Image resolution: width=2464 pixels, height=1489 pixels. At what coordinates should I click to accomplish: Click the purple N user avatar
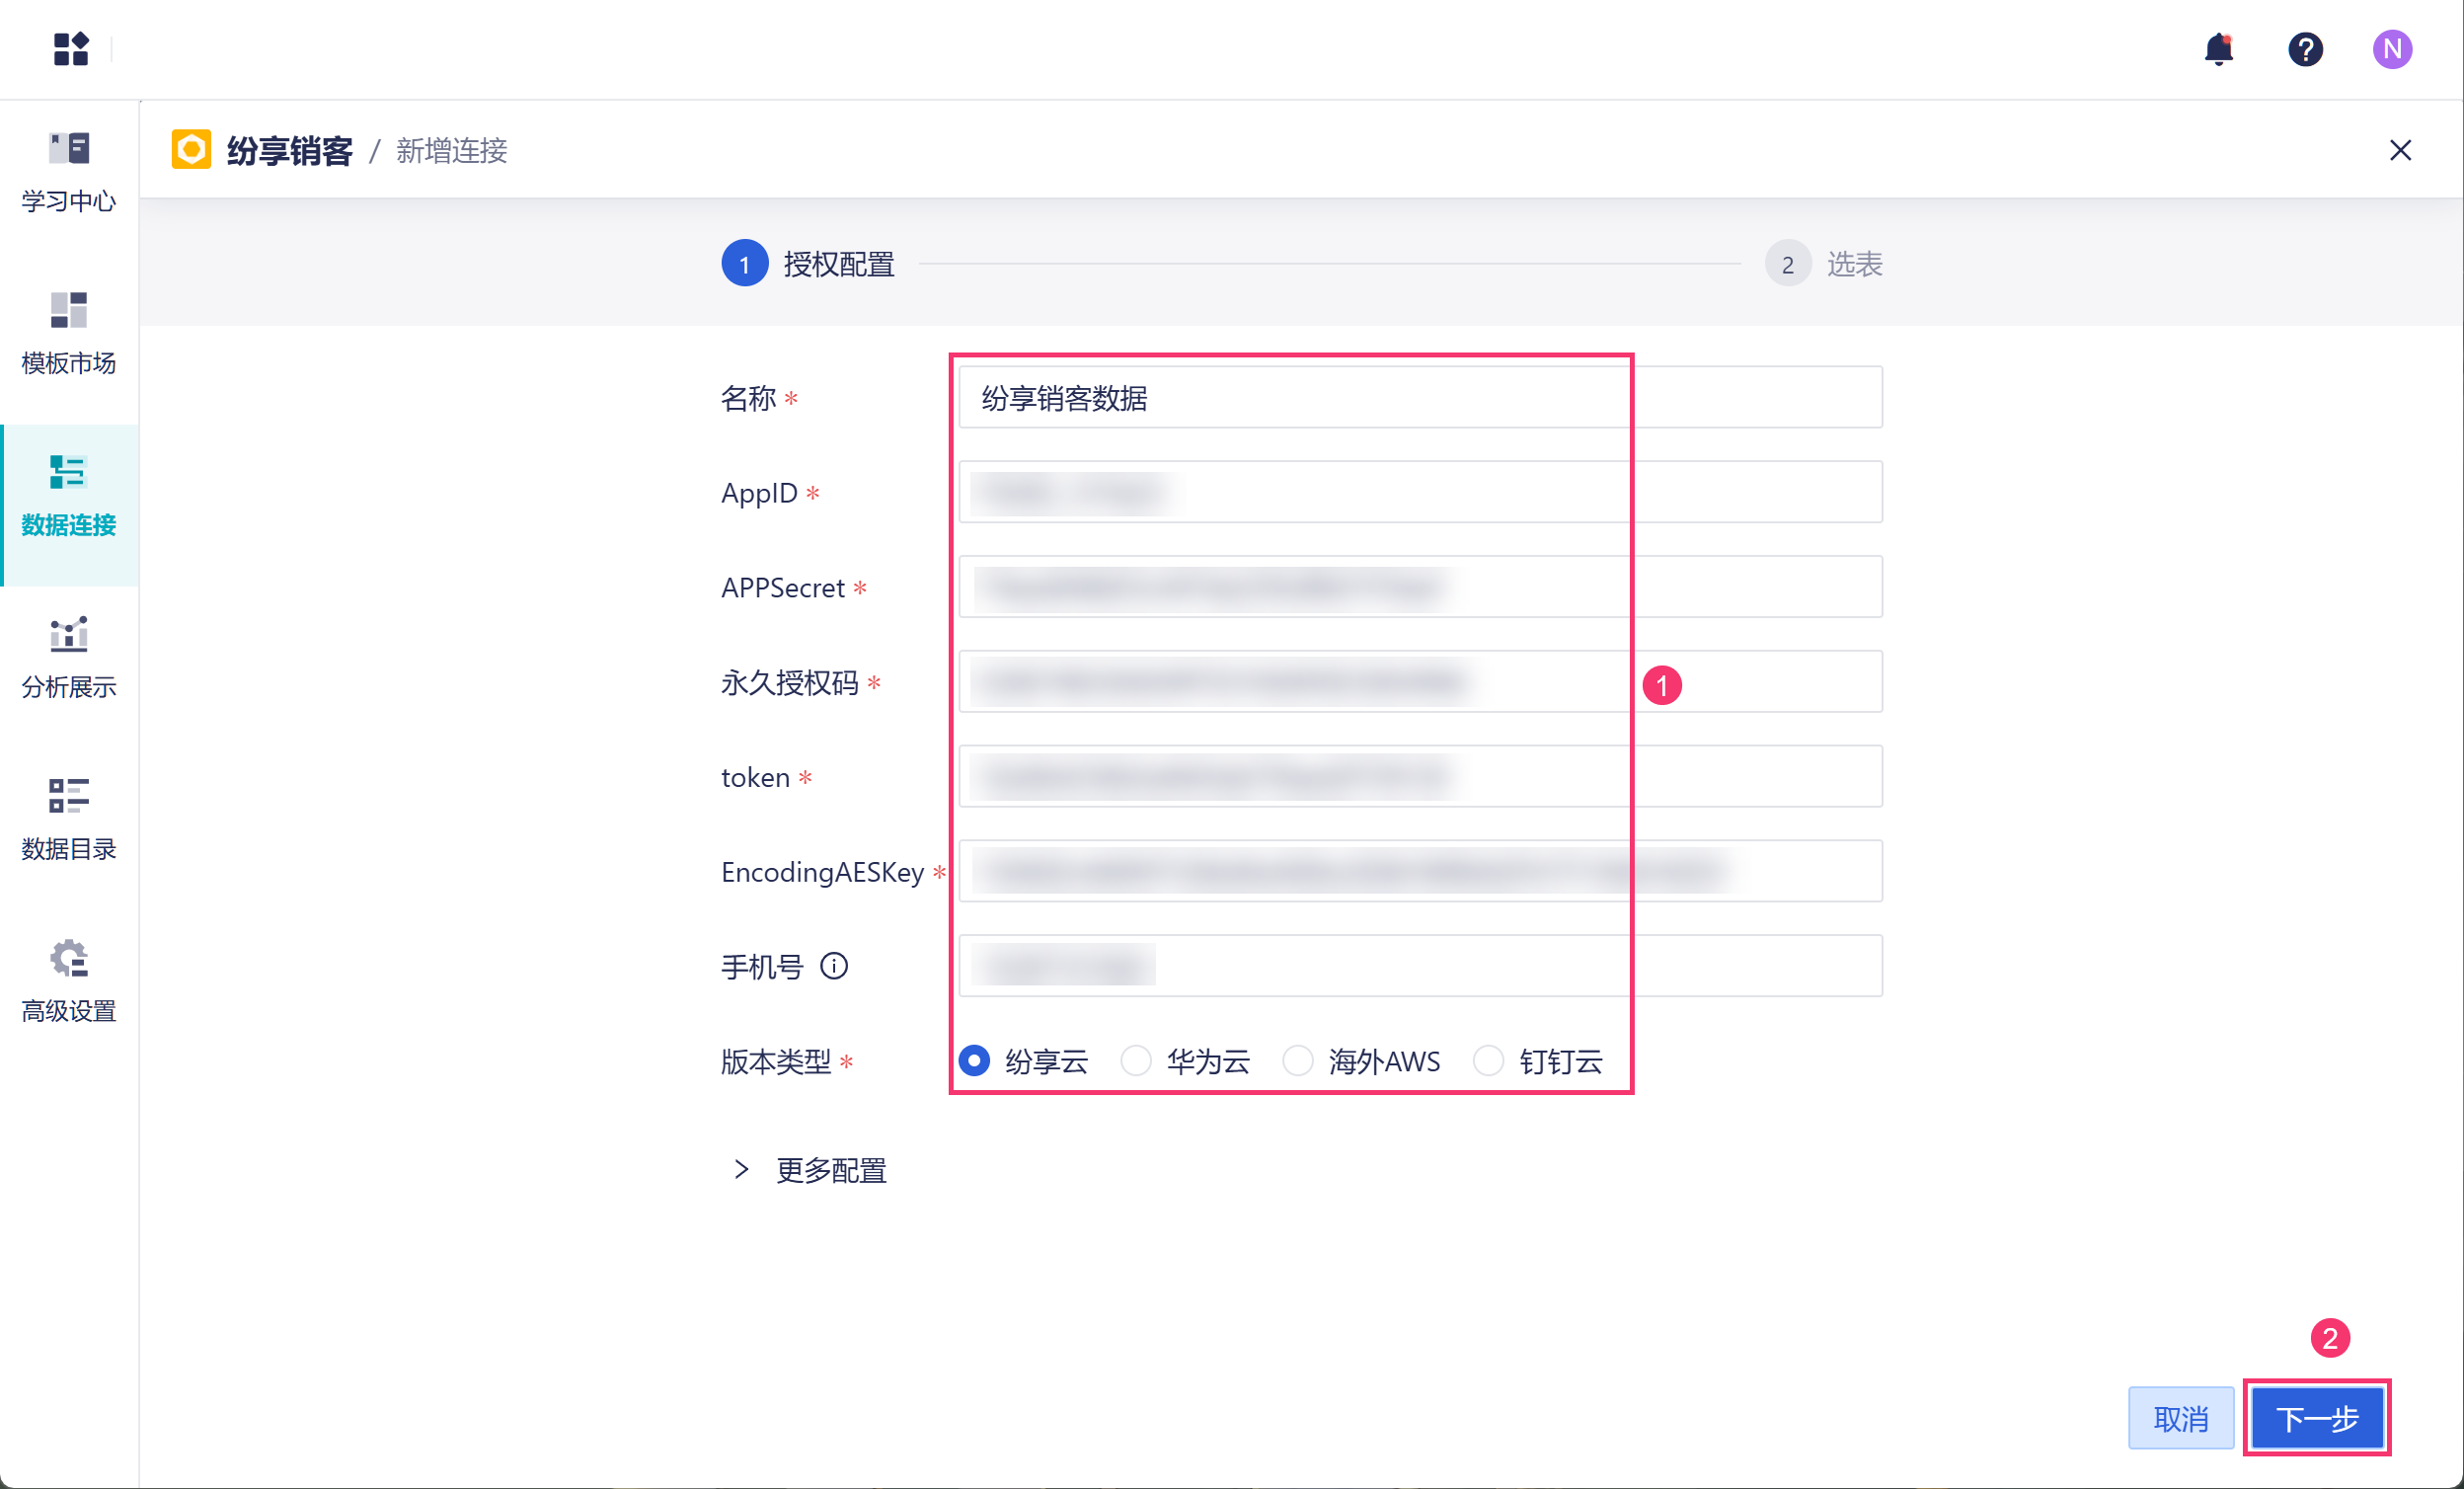click(x=2391, y=48)
